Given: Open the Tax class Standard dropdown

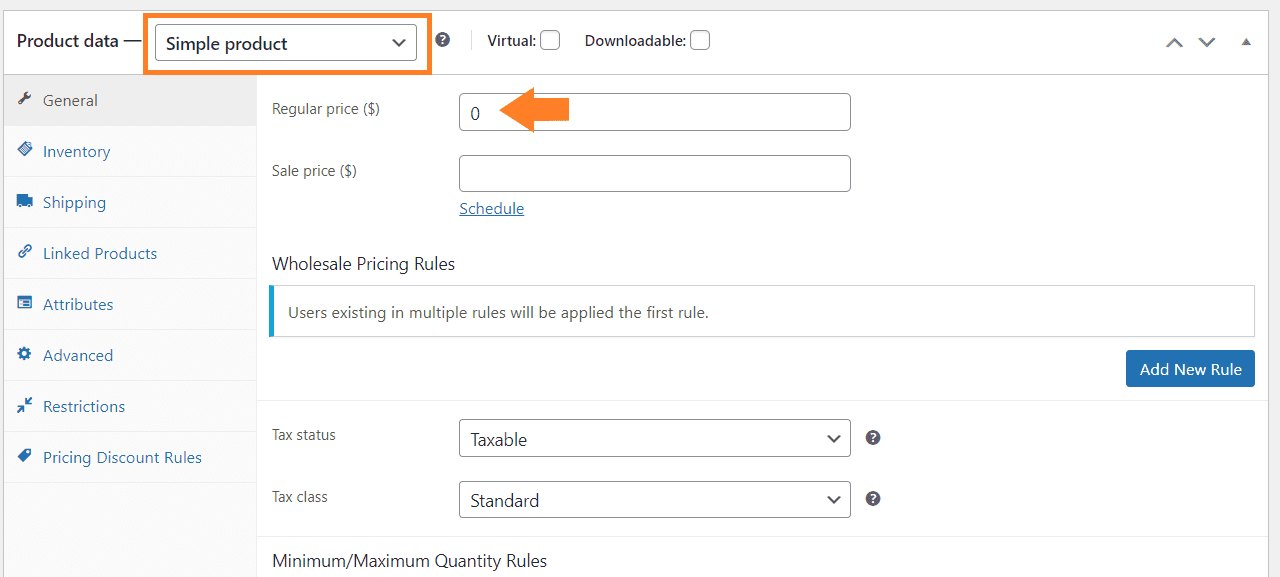Looking at the screenshot, I should click(655, 499).
